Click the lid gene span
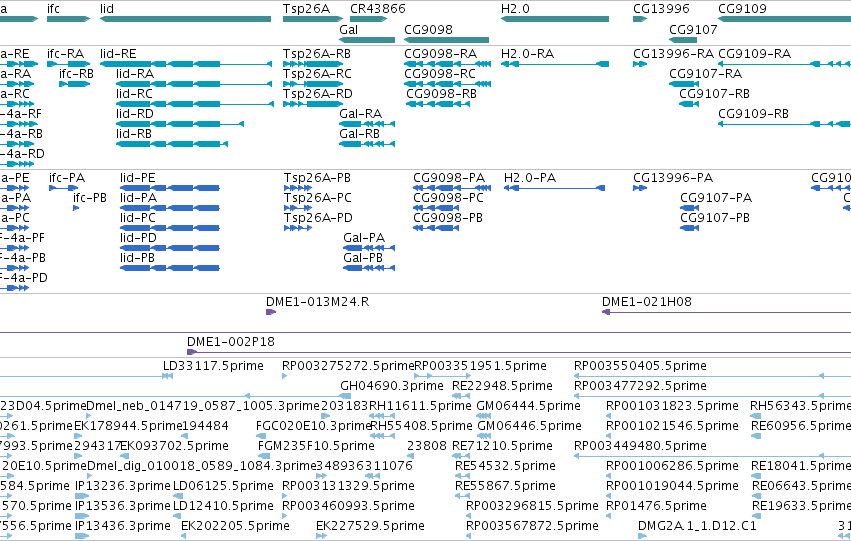Image resolution: width=851 pixels, height=541 pixels. [186, 19]
